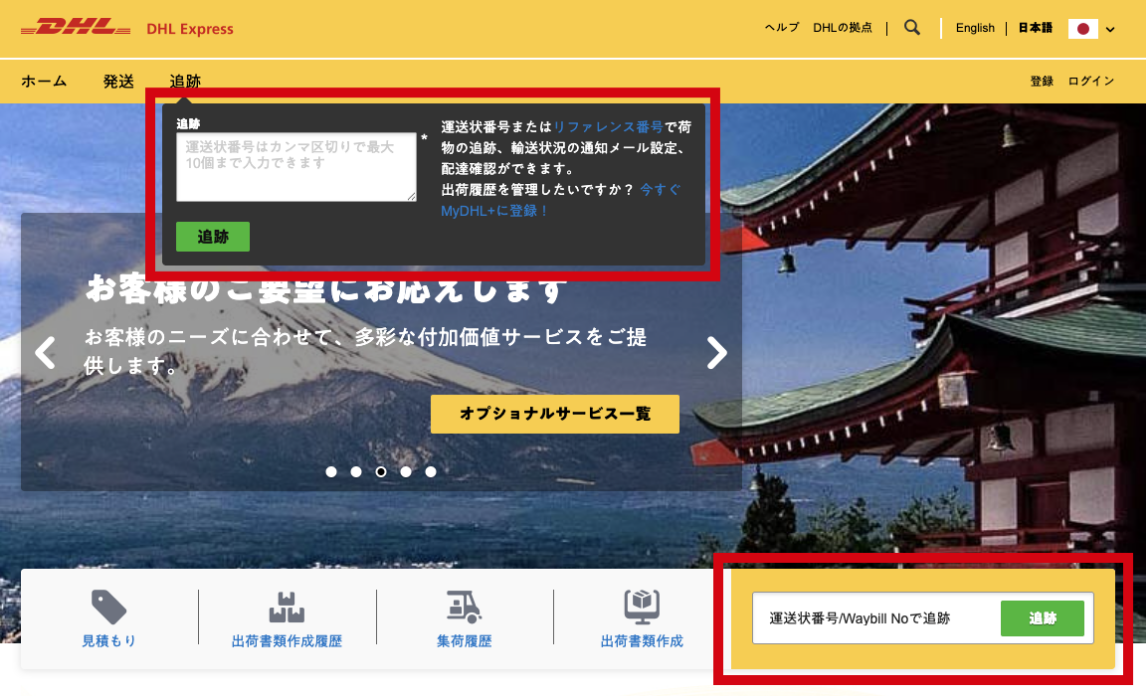Select the first carousel dot

(x=331, y=472)
